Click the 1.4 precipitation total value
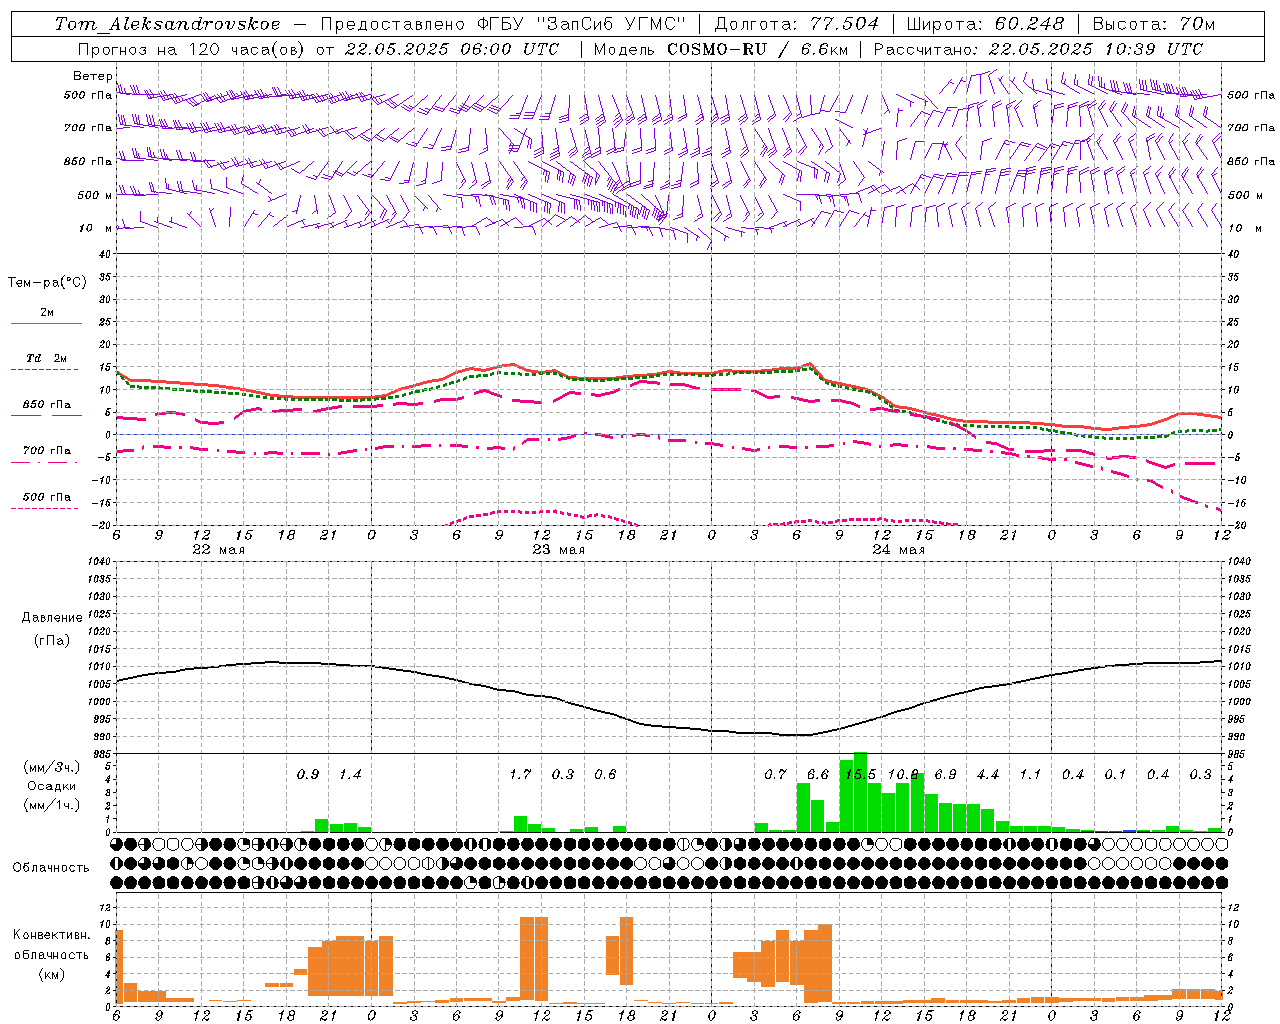Screen dimensions: 1280x1024 (350, 775)
